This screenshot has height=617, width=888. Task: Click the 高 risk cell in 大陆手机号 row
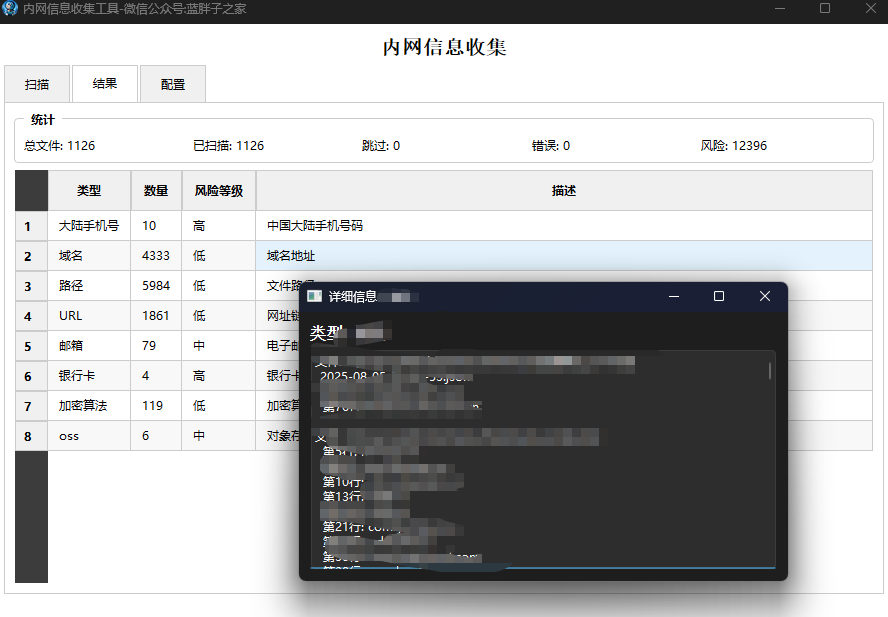(219, 225)
